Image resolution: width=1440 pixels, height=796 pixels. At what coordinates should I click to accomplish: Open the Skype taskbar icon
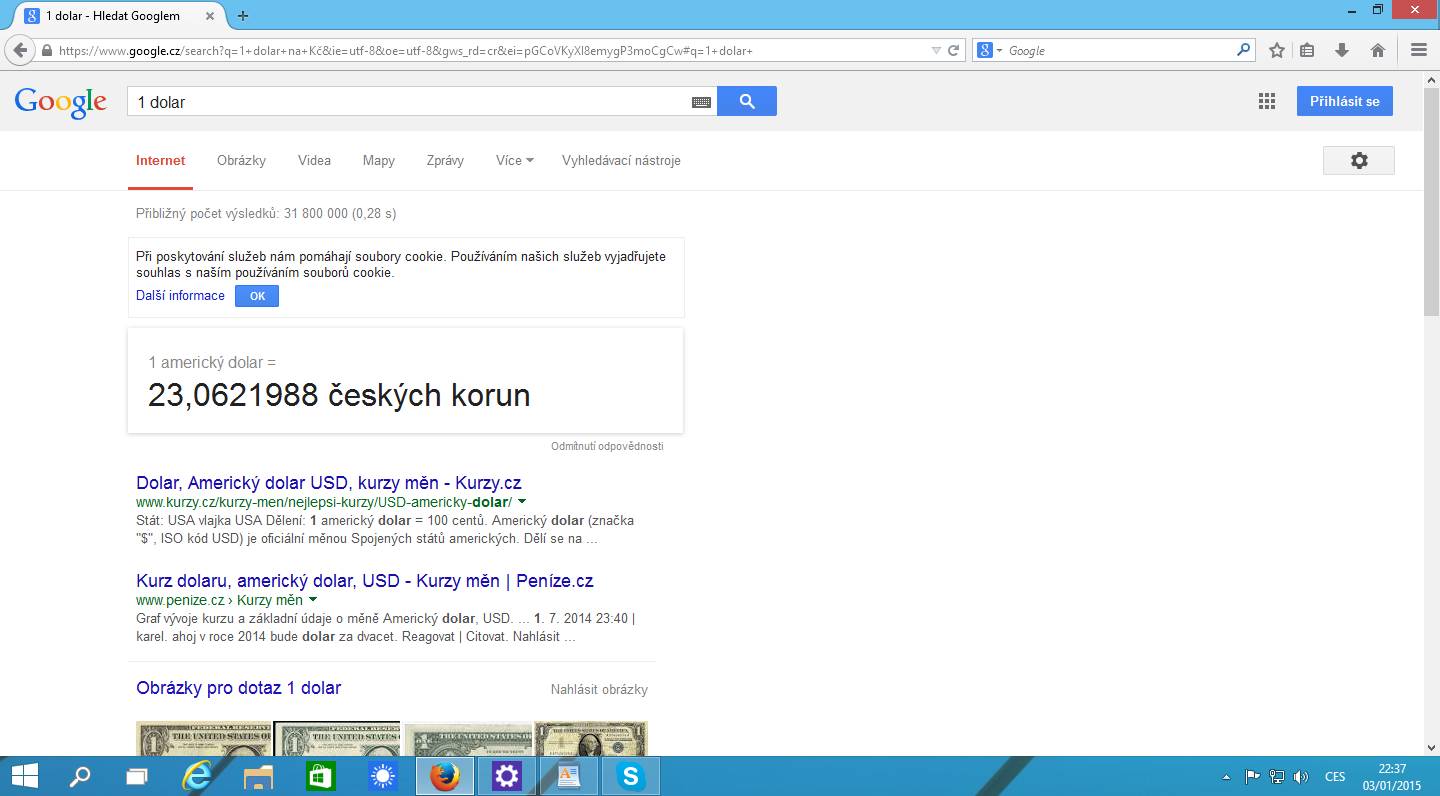pyautogui.click(x=631, y=776)
